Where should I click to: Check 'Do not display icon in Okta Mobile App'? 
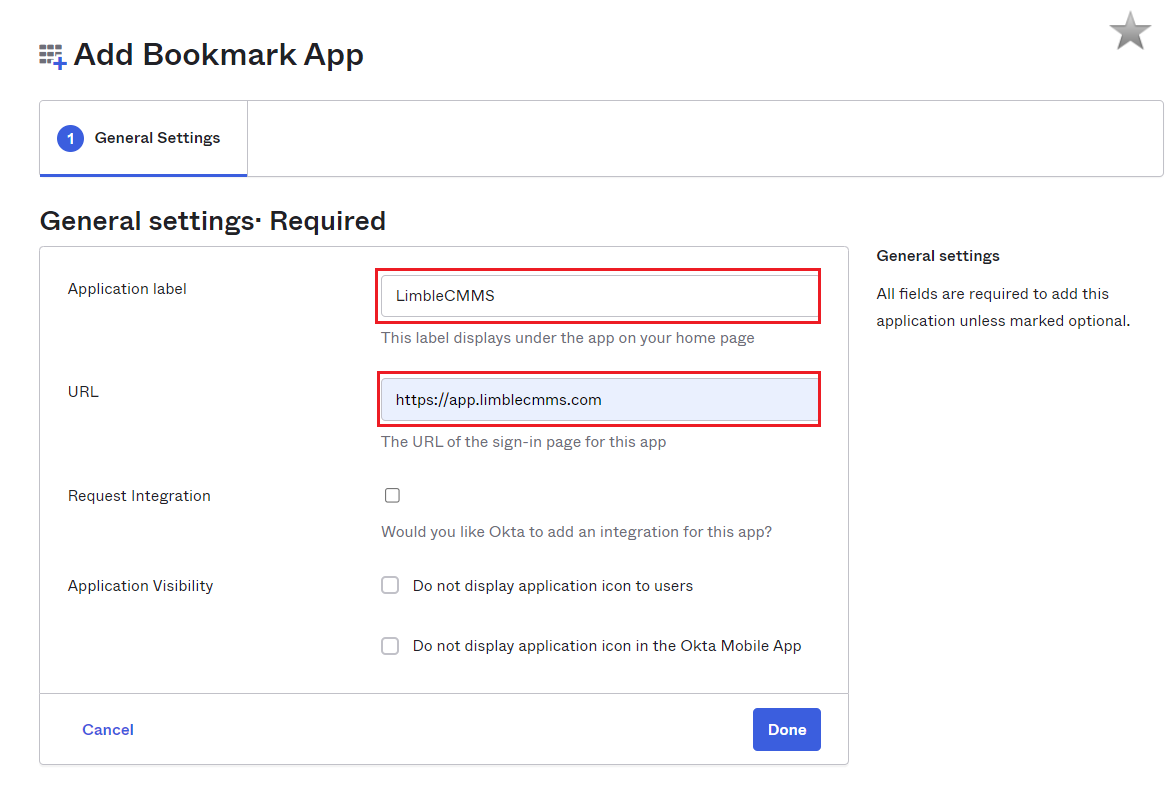(390, 646)
